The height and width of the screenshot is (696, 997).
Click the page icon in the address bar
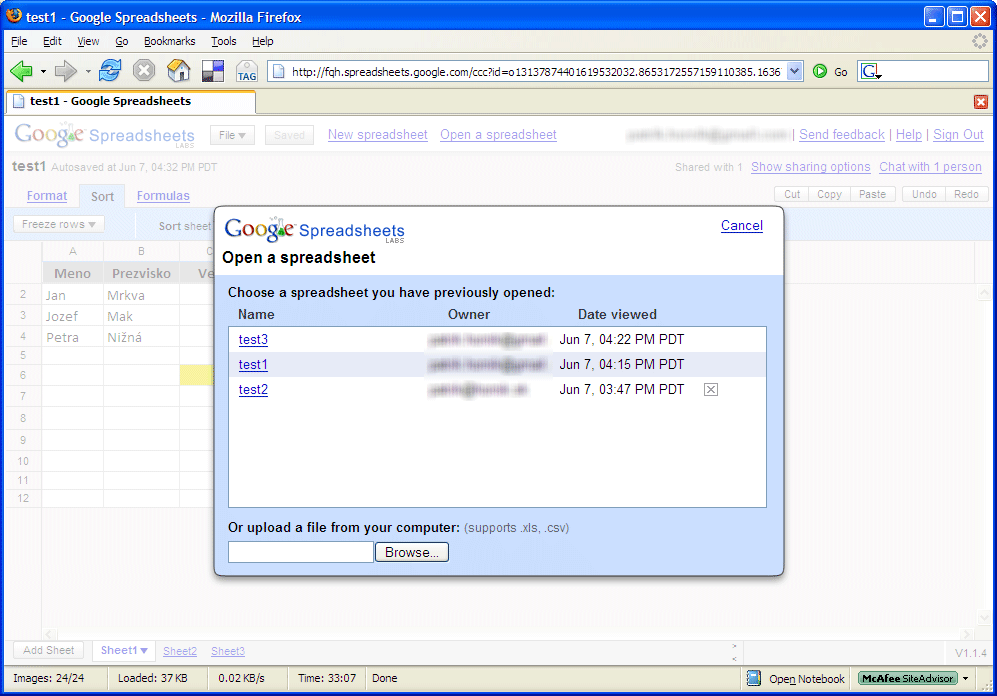tap(278, 72)
